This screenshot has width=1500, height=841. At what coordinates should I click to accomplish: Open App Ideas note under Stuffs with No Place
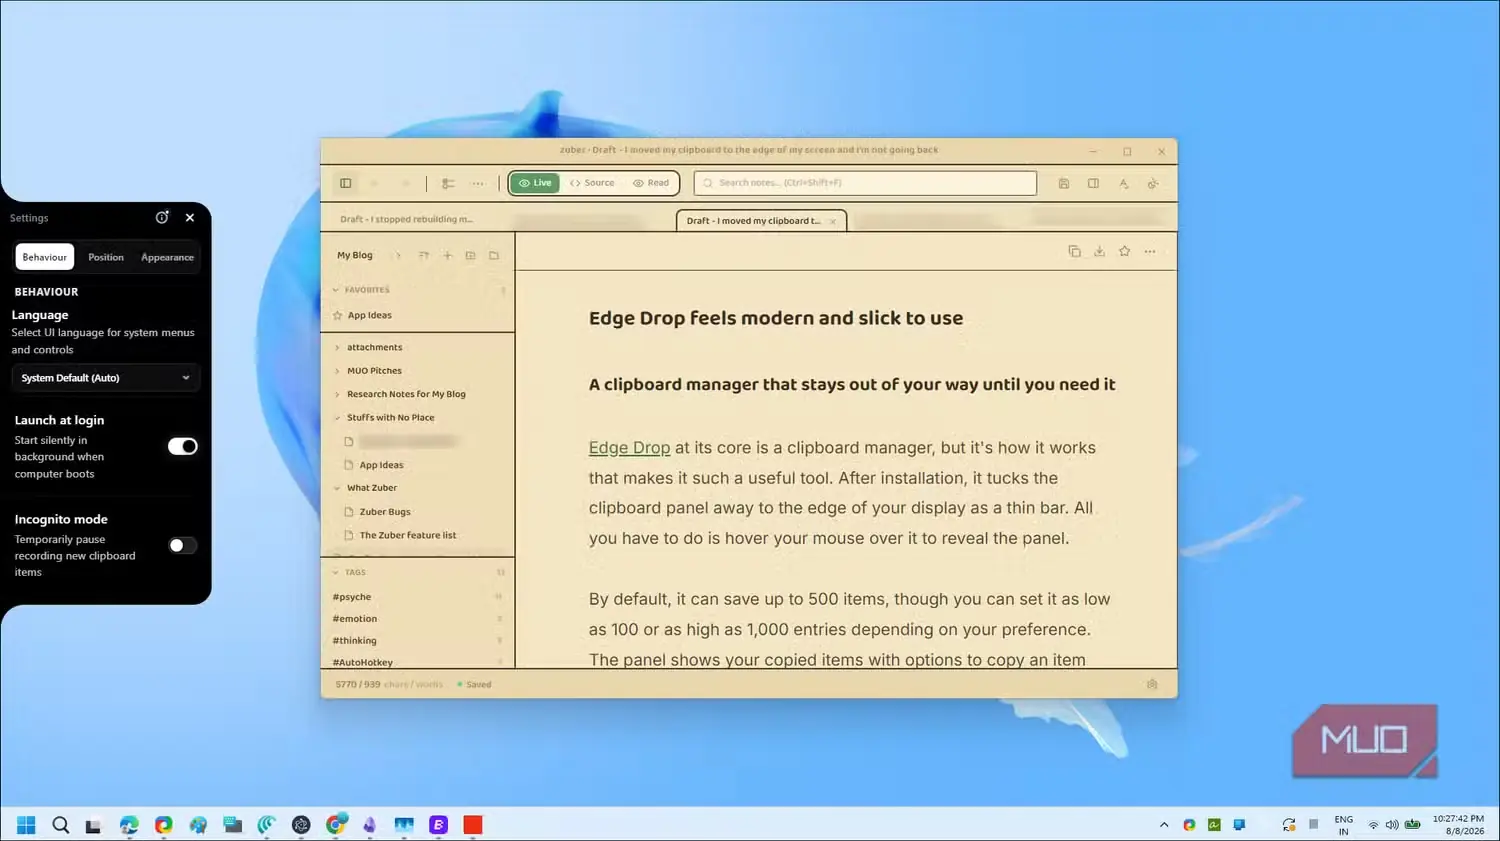381,465
